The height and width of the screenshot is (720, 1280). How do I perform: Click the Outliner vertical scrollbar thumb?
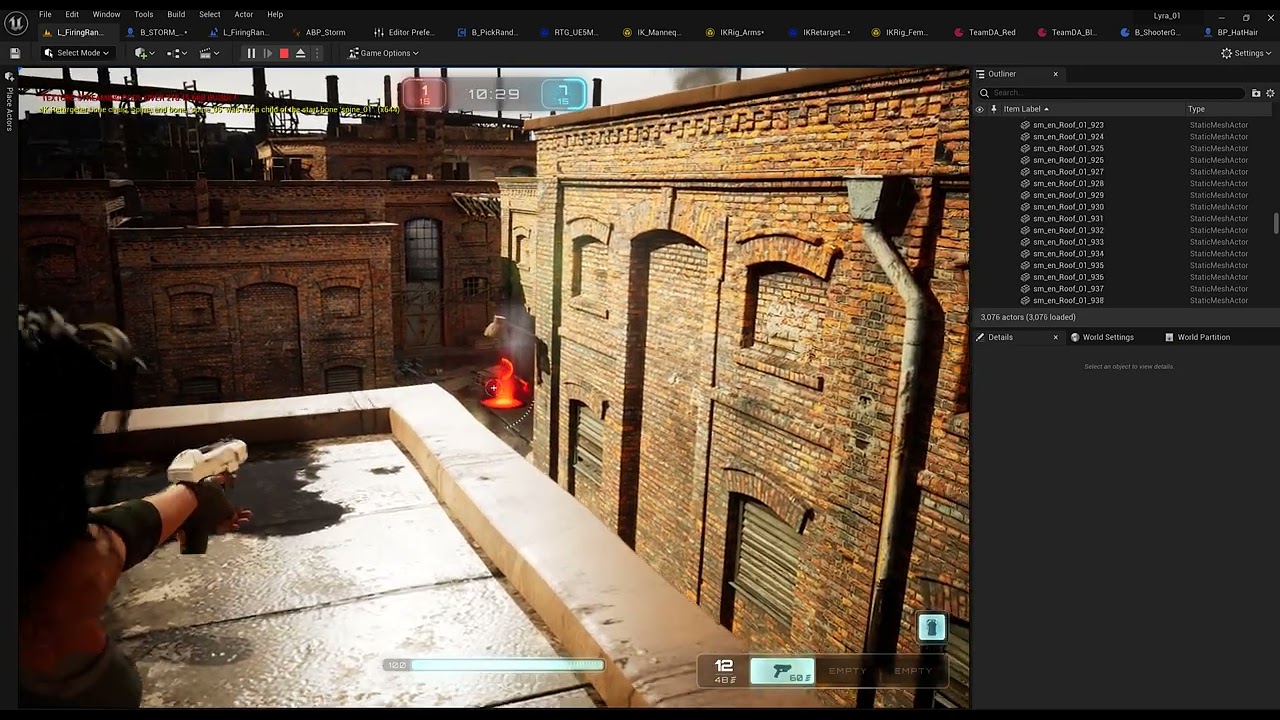pyautogui.click(x=1275, y=224)
